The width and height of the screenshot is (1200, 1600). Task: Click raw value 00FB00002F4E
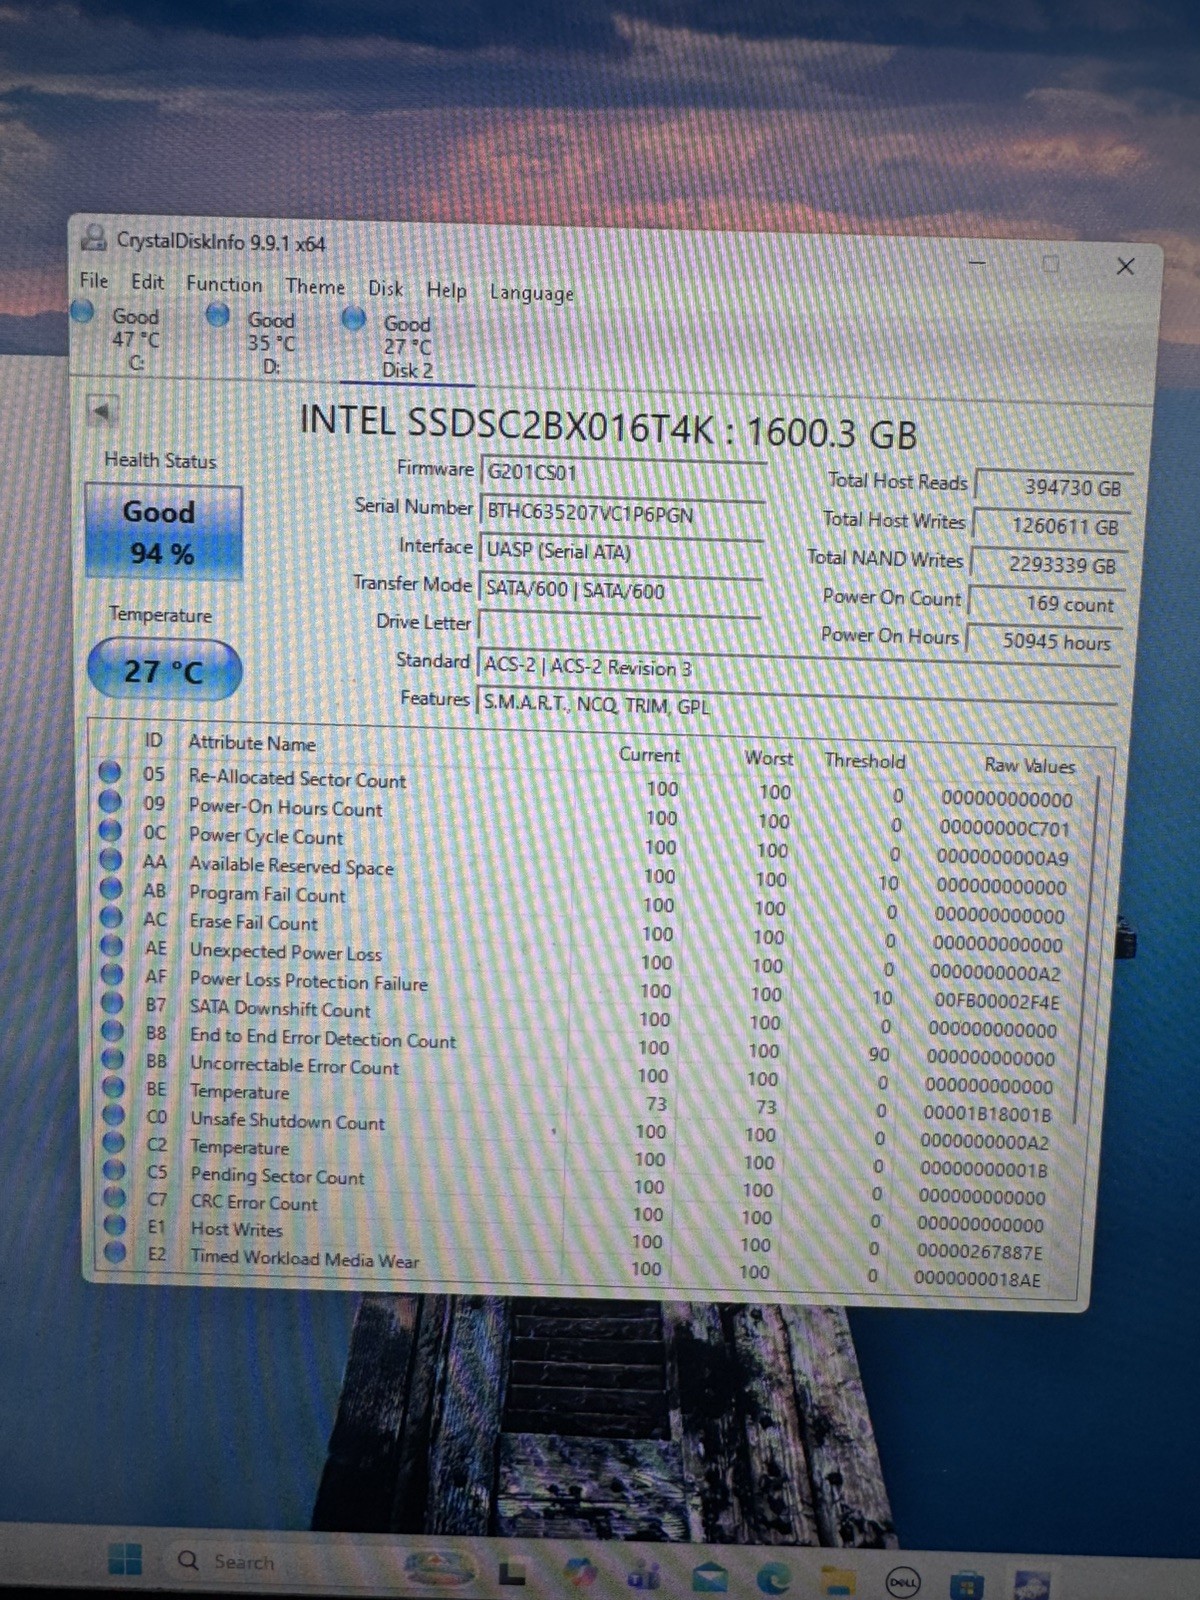(x=996, y=1001)
